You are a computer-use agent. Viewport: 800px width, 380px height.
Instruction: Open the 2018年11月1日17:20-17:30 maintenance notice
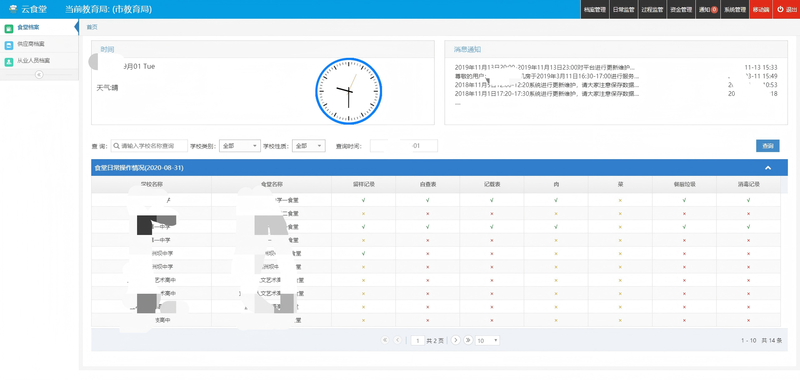click(546, 94)
